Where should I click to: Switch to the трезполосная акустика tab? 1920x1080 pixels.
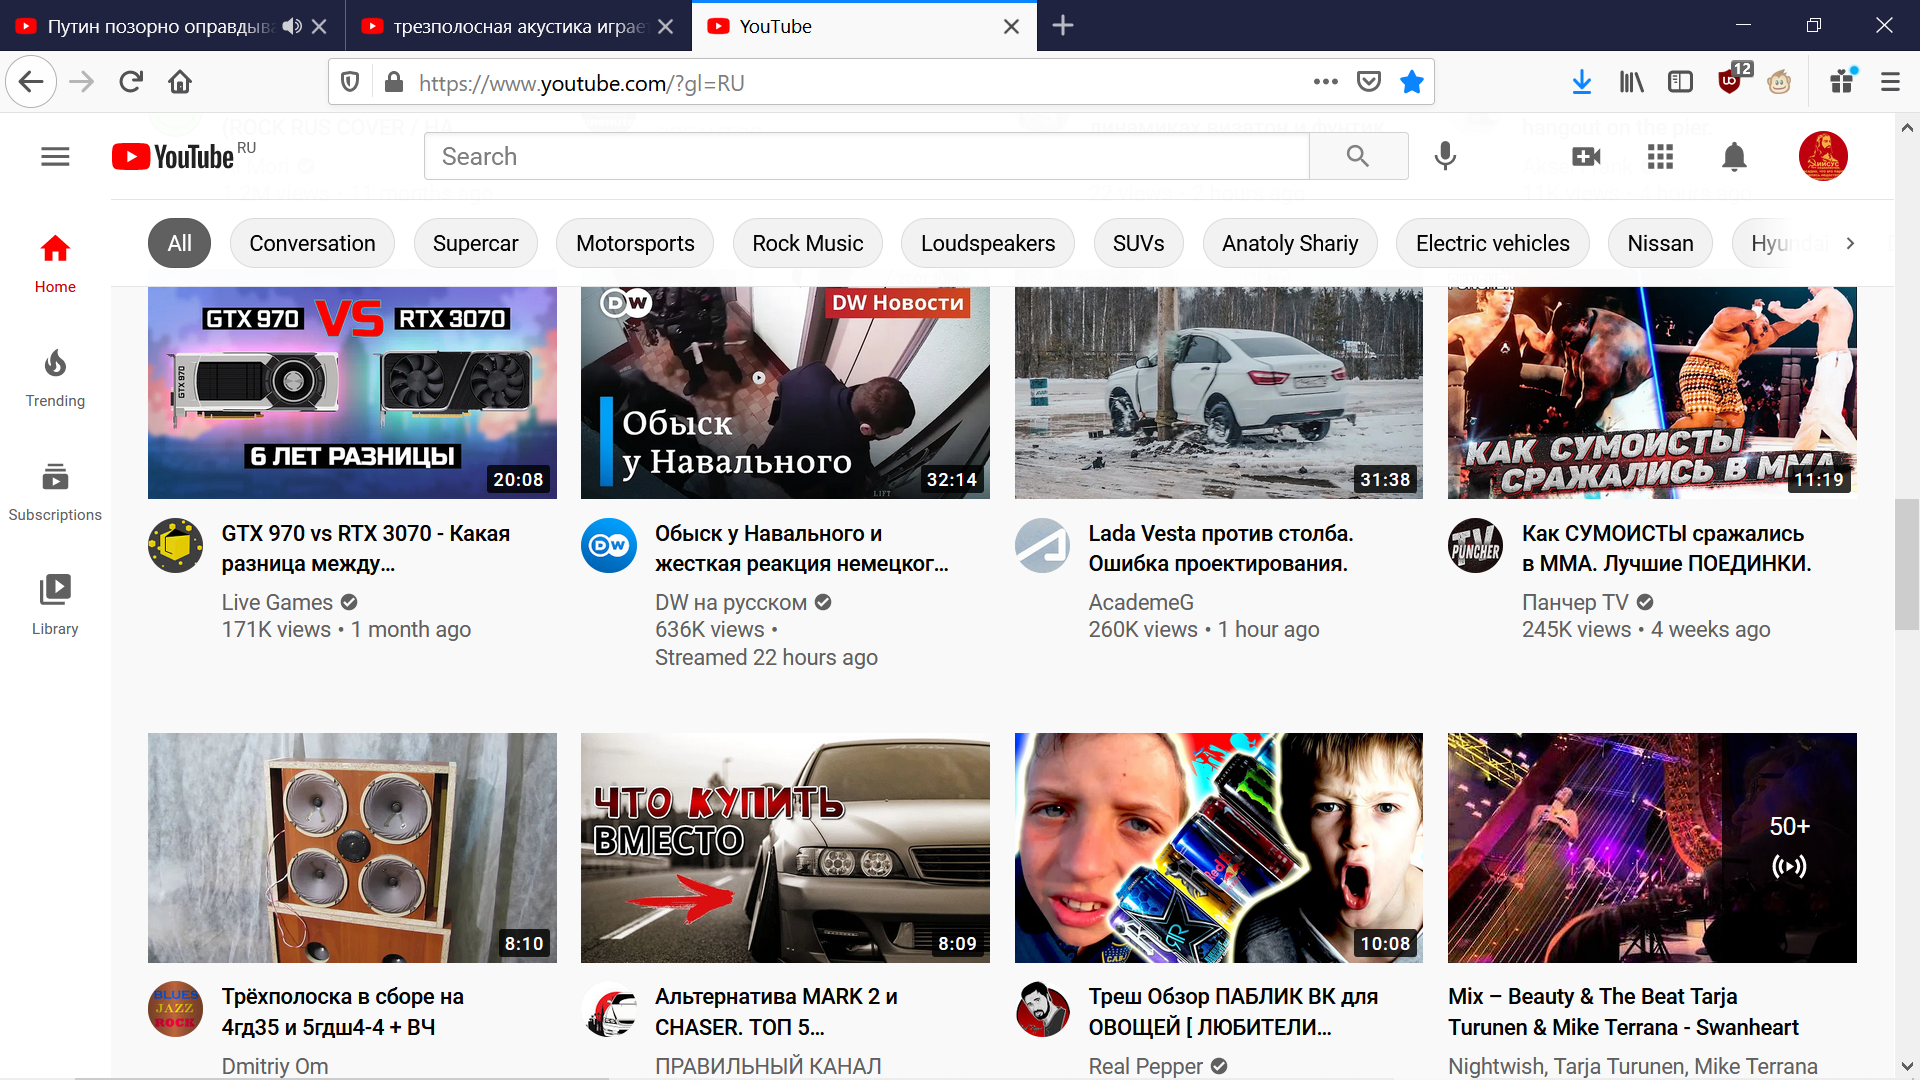click(x=518, y=26)
